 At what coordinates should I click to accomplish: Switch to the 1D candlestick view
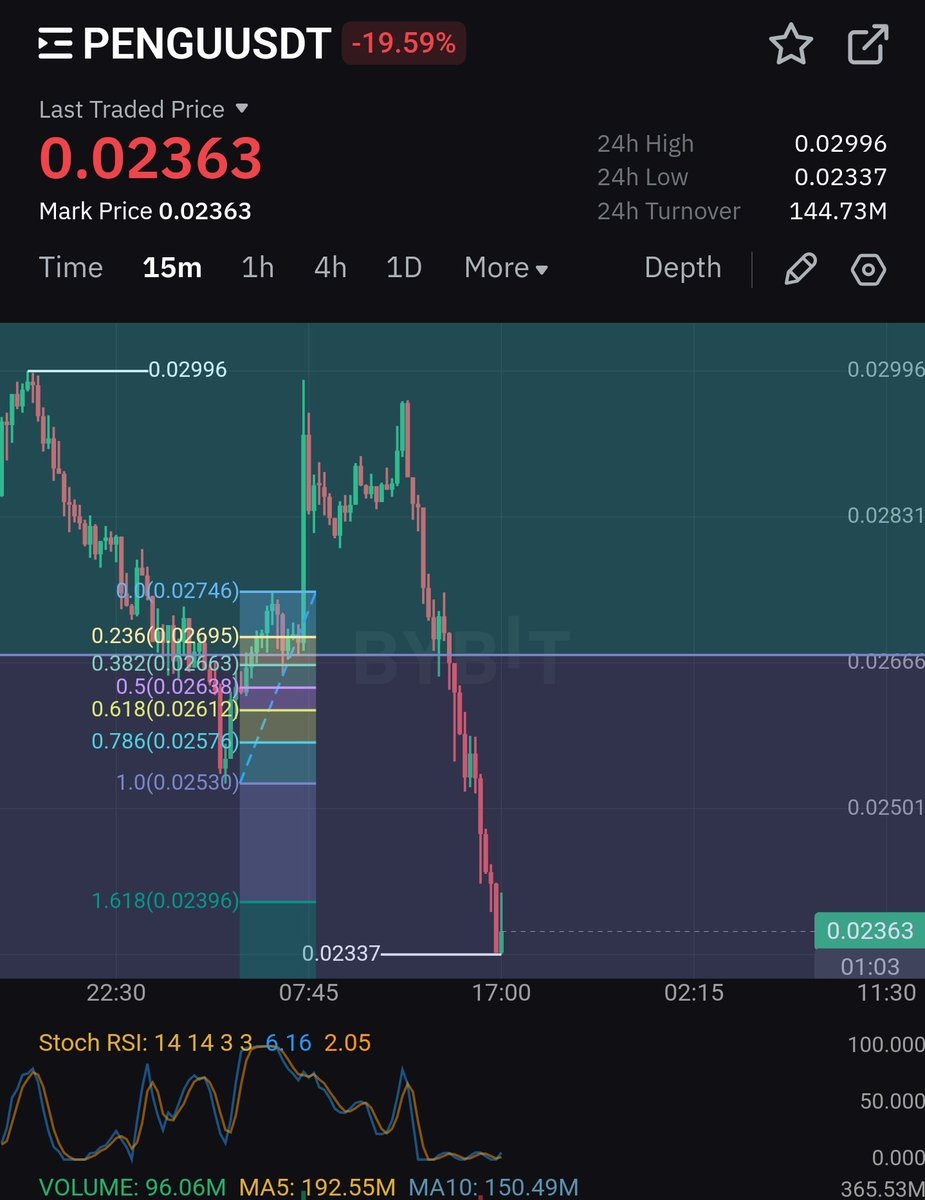[x=404, y=268]
